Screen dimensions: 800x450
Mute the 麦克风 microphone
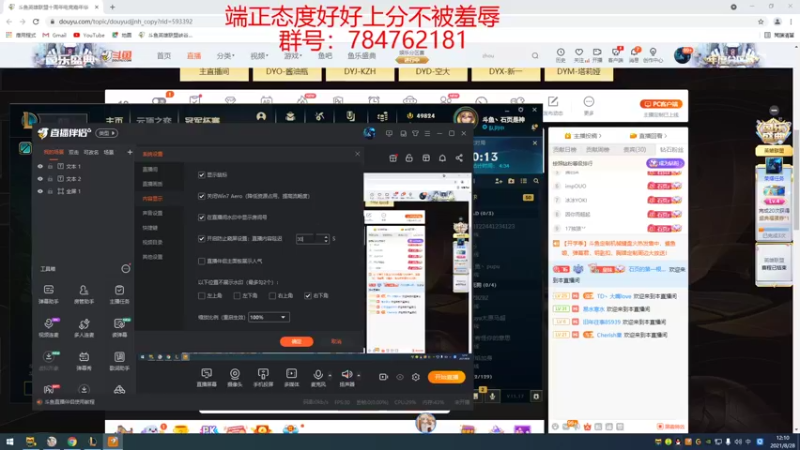tap(317, 375)
